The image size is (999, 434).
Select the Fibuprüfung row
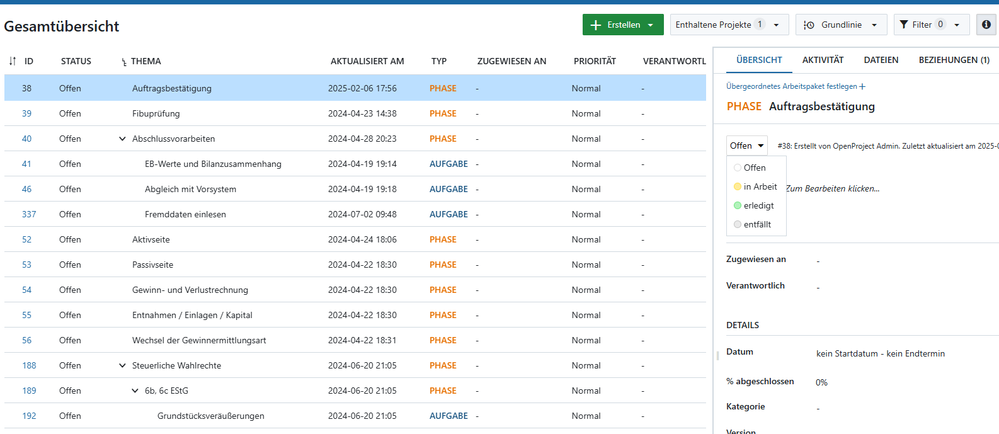pyautogui.click(x=356, y=113)
